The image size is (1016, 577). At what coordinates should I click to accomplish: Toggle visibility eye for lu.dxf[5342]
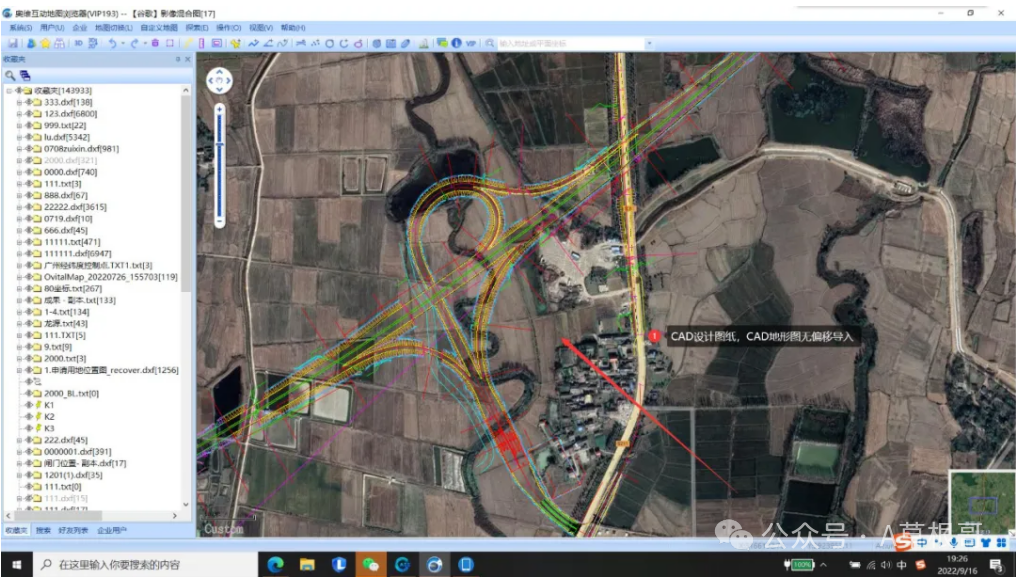click(27, 137)
